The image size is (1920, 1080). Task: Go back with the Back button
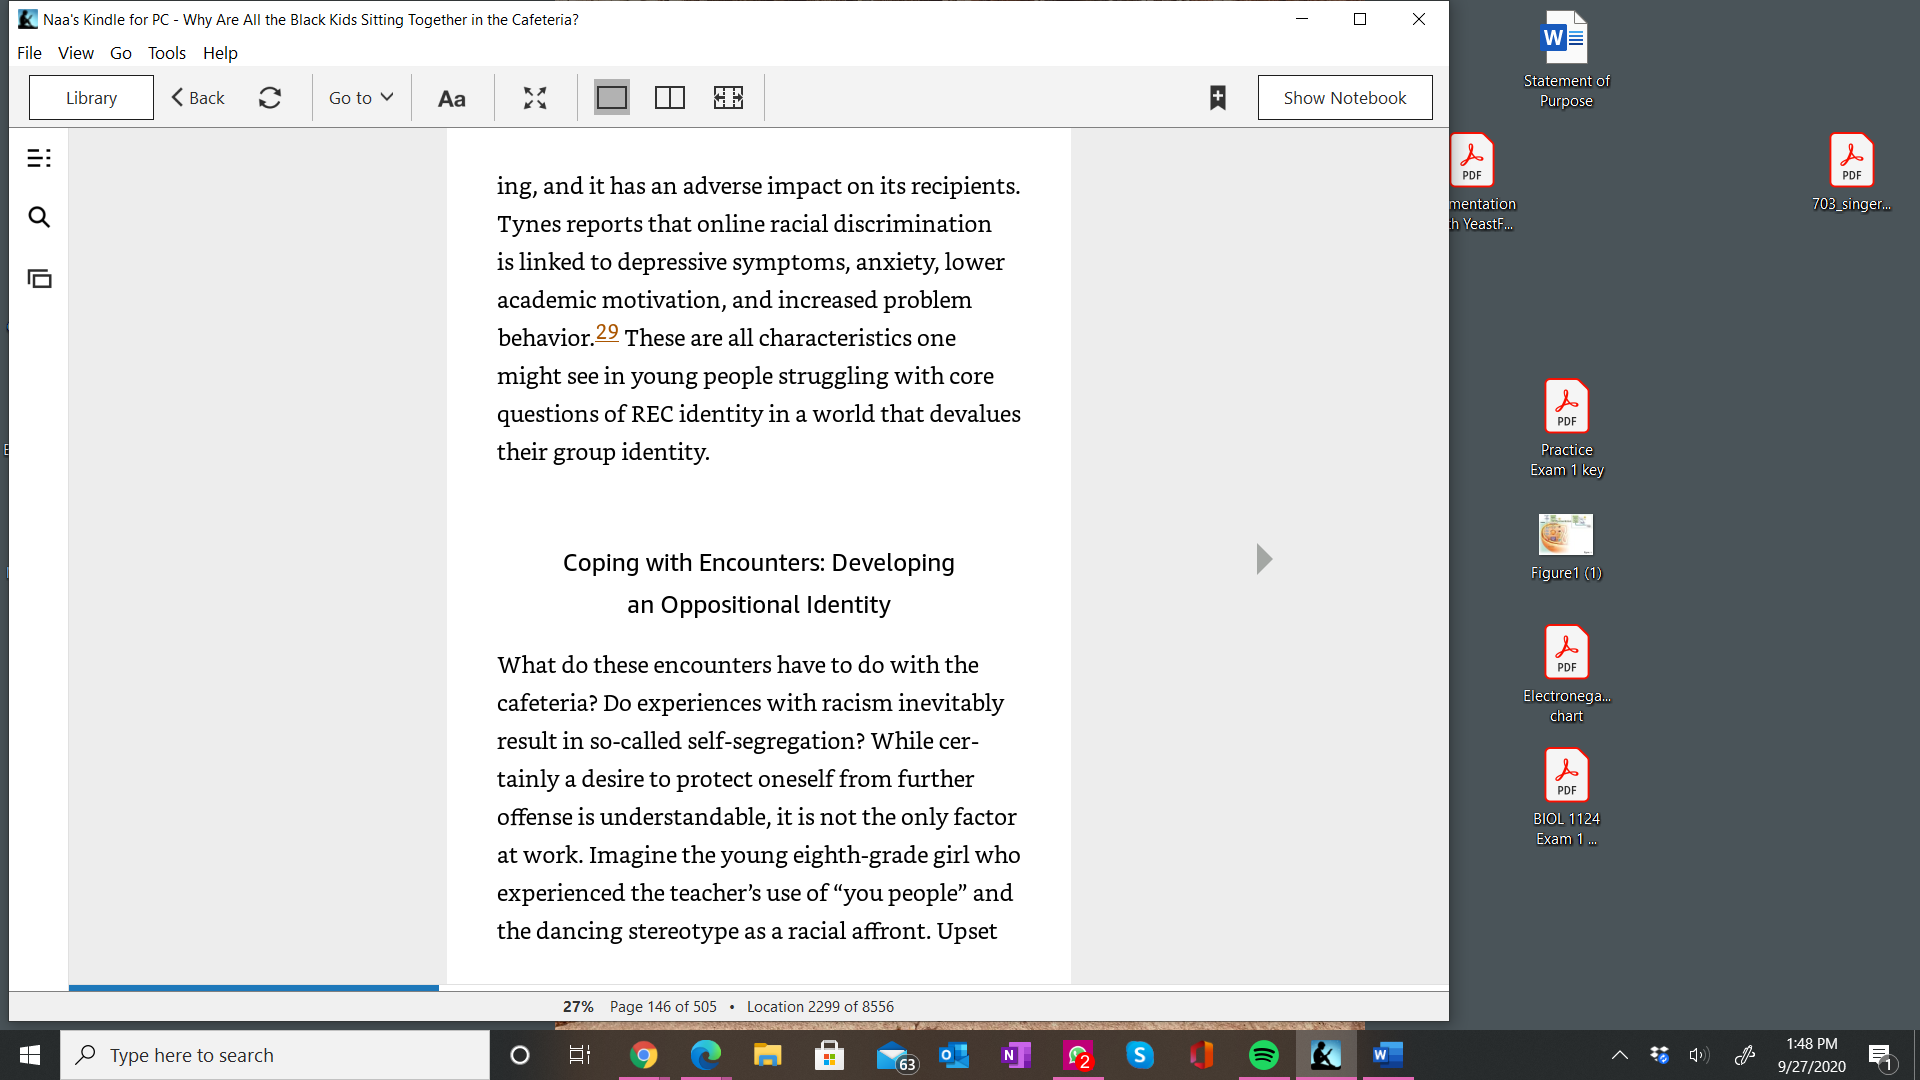[x=198, y=98]
